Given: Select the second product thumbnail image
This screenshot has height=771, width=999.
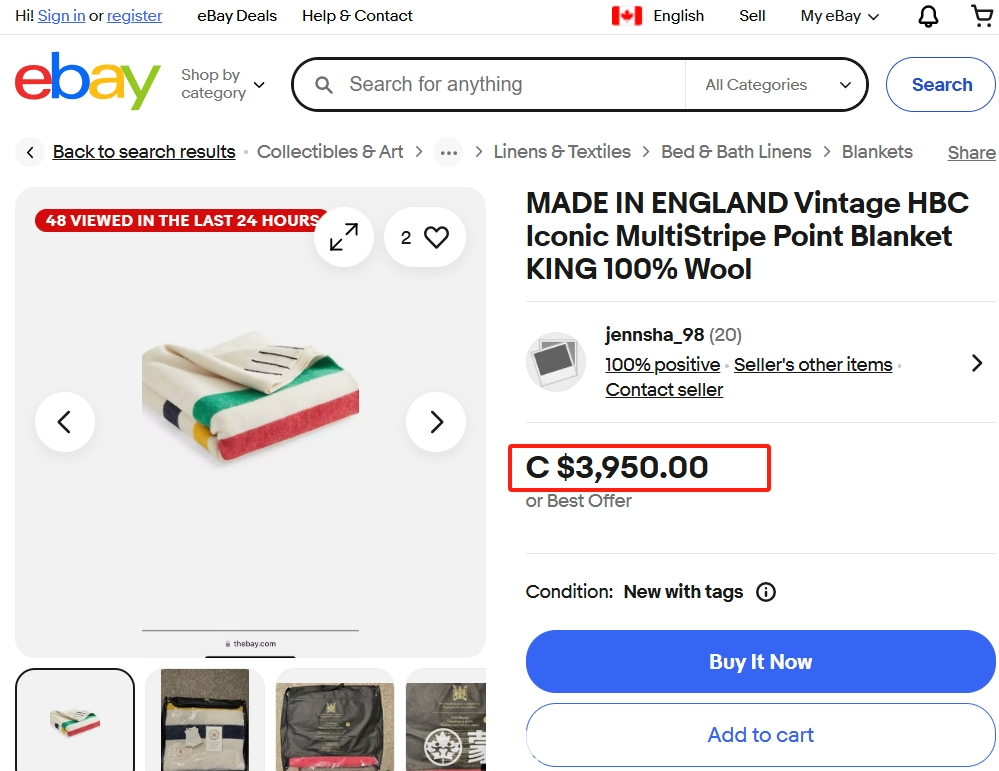Looking at the screenshot, I should (x=205, y=720).
